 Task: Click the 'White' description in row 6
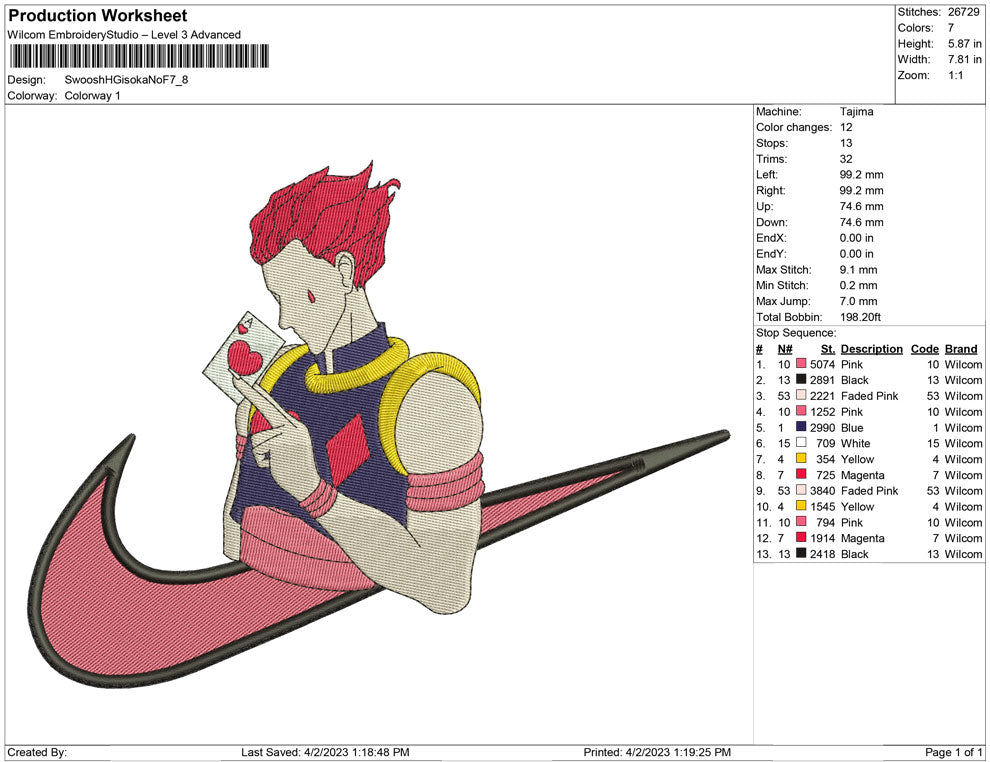click(856, 443)
